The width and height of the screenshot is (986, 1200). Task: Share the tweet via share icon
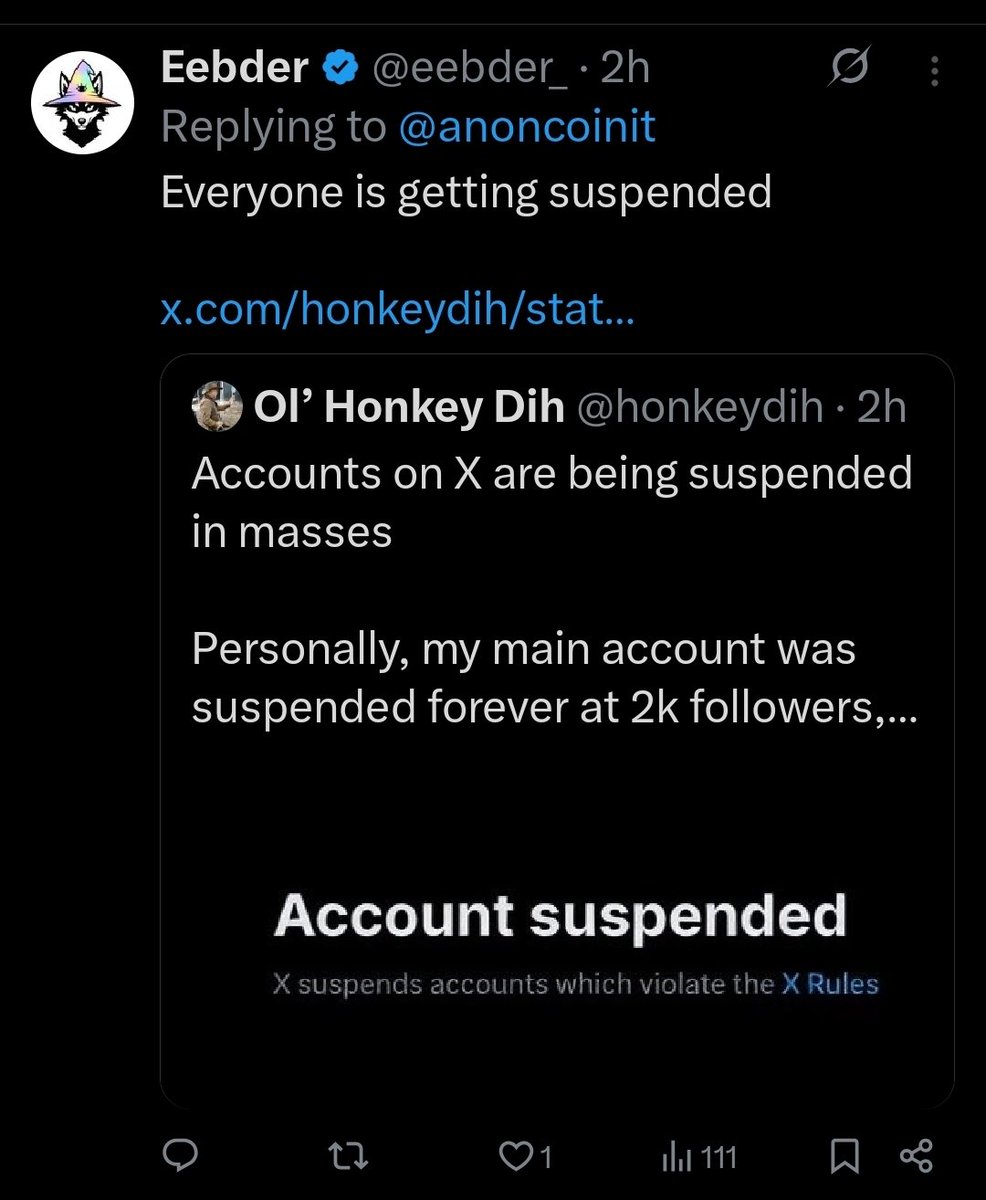coord(916,1157)
